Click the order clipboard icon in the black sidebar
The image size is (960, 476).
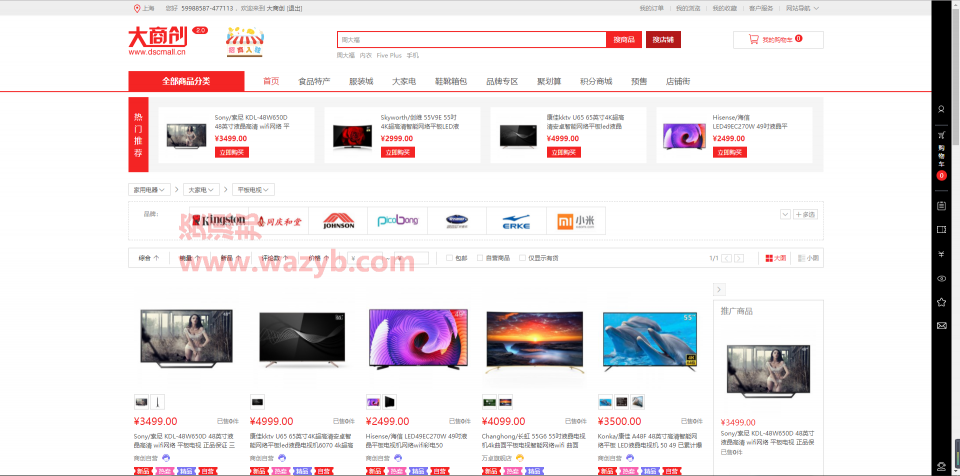point(941,205)
